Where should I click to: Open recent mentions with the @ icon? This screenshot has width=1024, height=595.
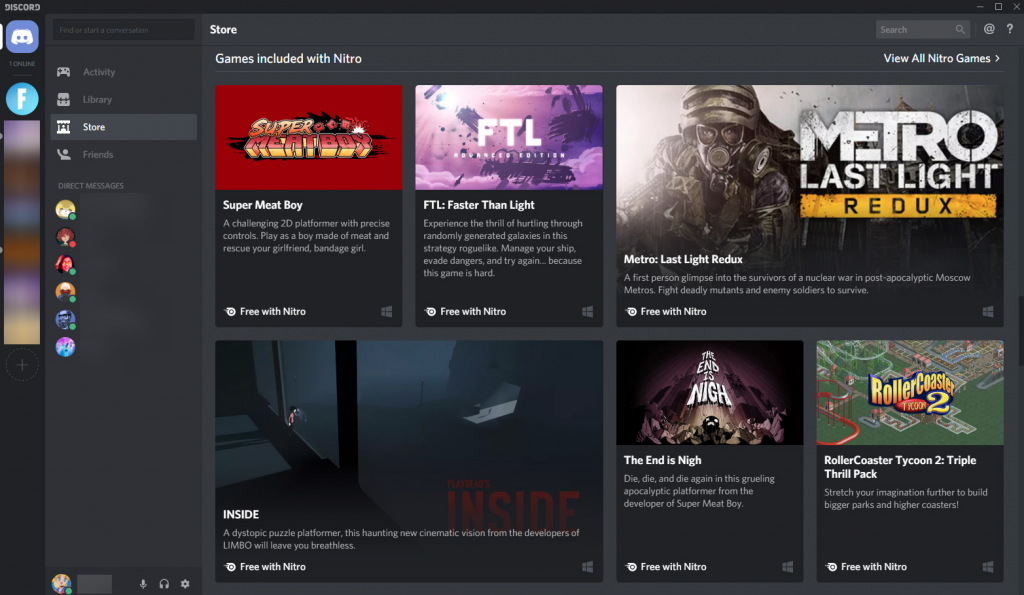pyautogui.click(x=988, y=29)
